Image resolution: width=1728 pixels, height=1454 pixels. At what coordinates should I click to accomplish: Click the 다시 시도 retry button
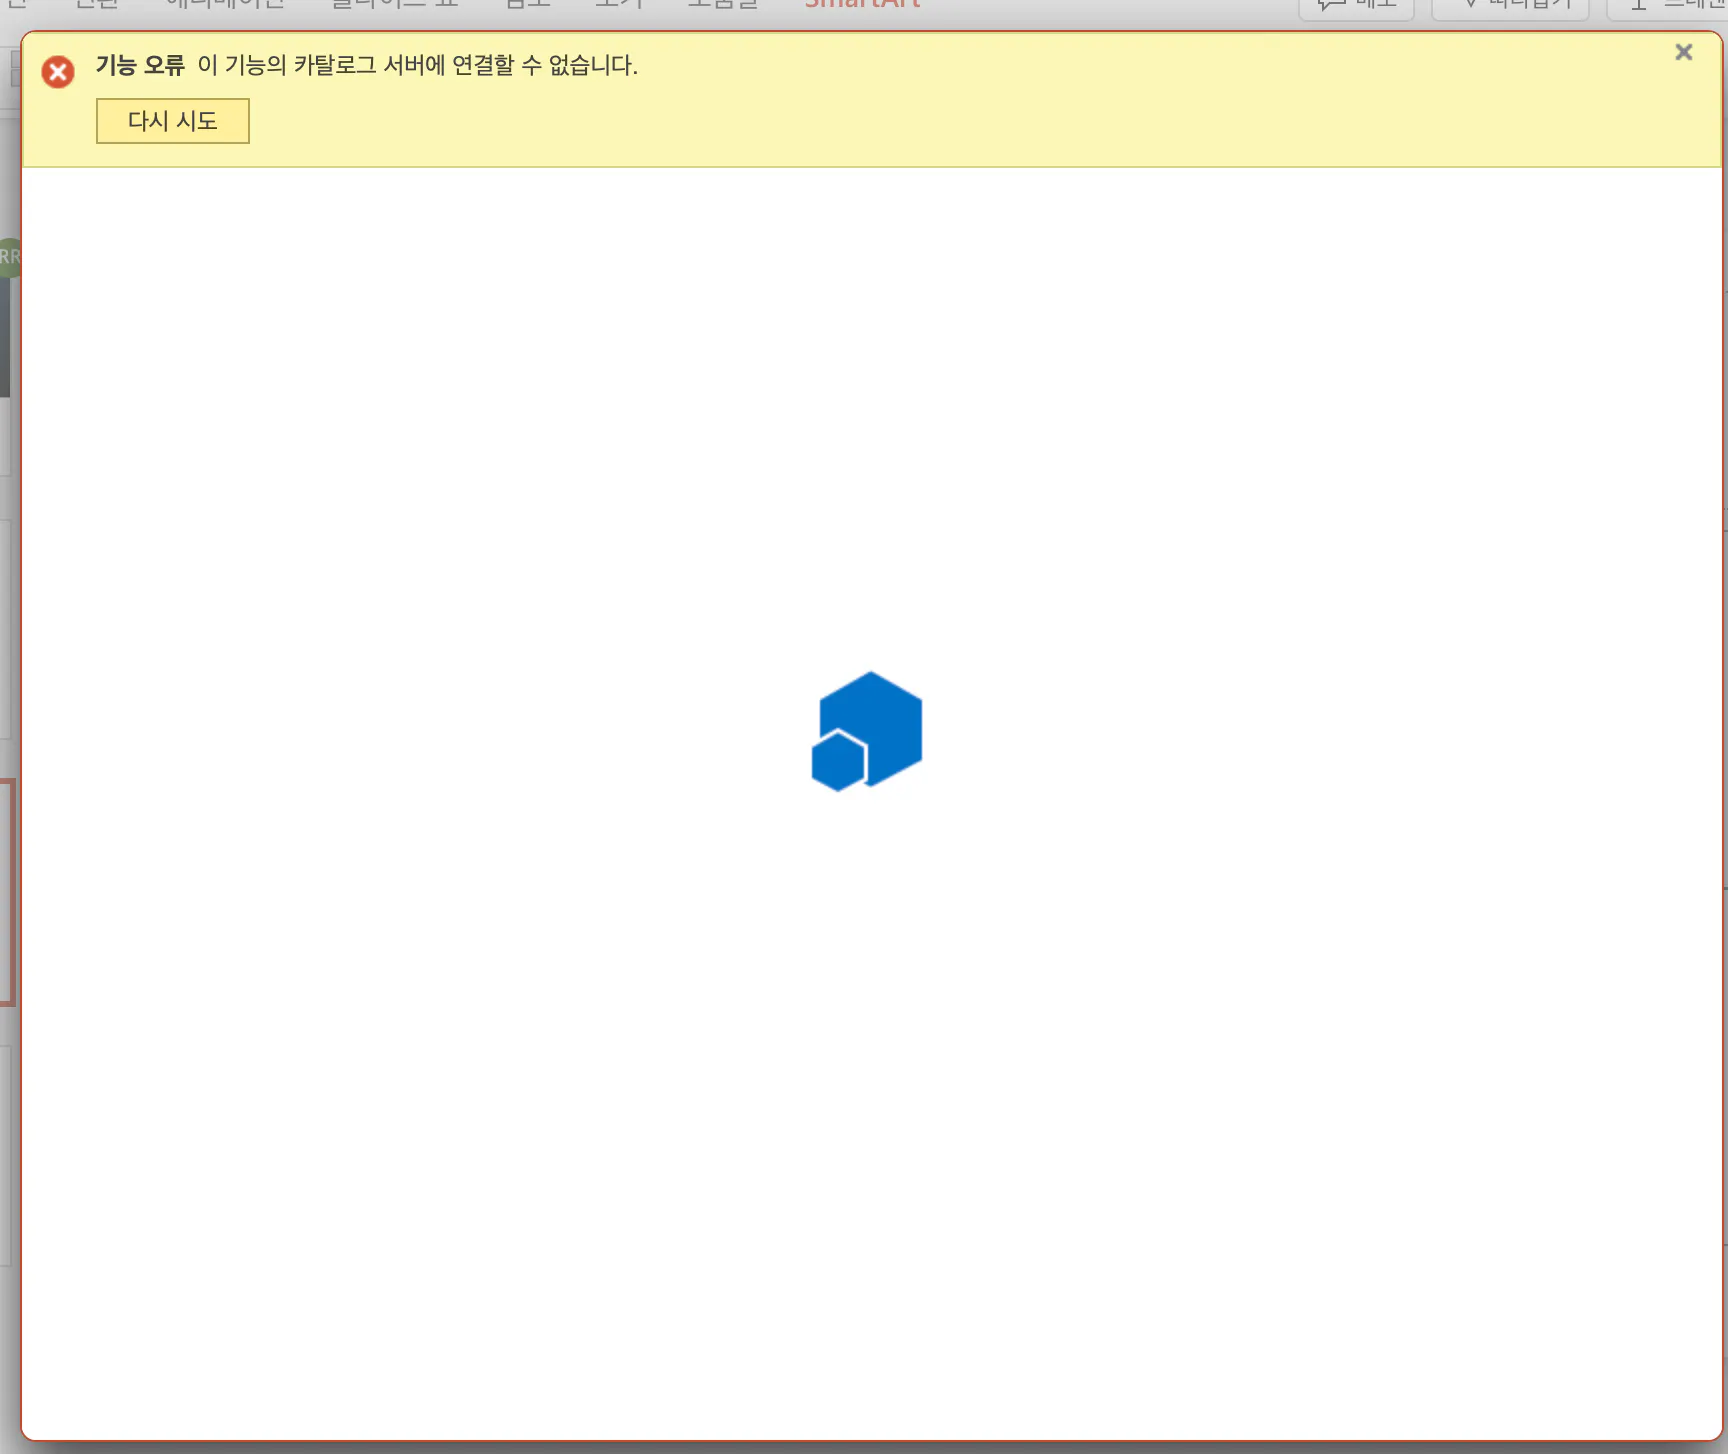pos(172,121)
